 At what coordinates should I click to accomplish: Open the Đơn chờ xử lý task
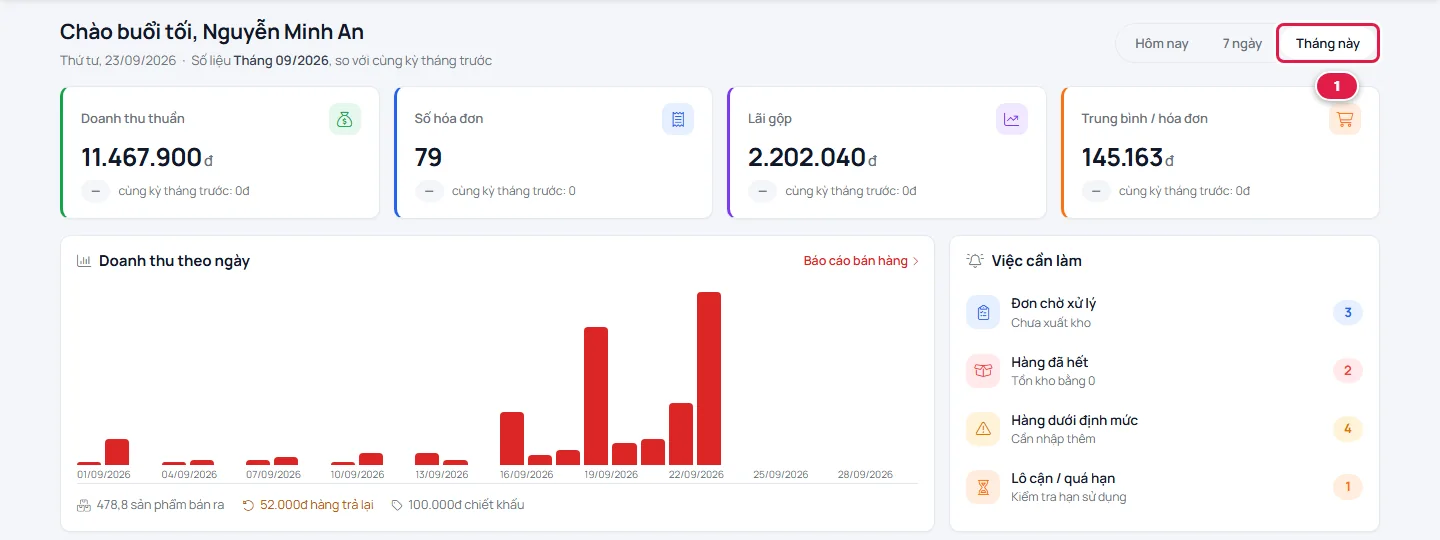pyautogui.click(x=1164, y=312)
